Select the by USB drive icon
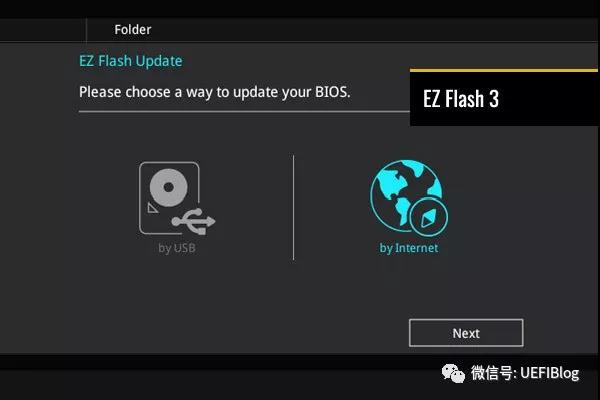Image resolution: width=600 pixels, height=400 pixels. [177, 198]
